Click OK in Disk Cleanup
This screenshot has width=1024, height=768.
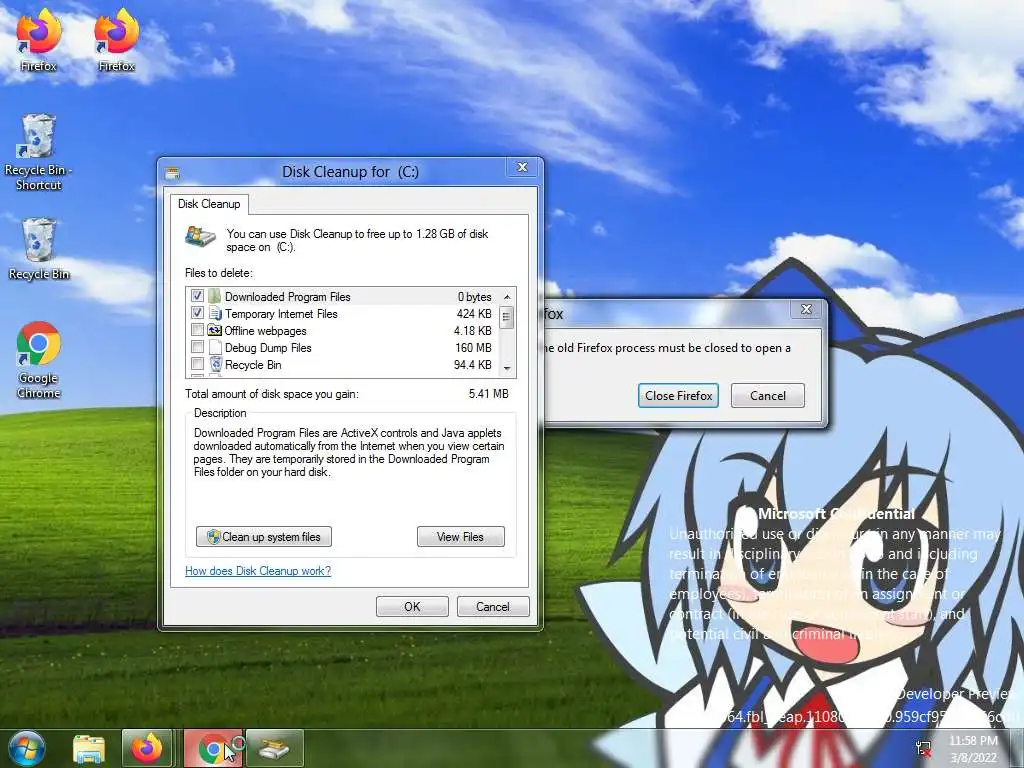412,607
